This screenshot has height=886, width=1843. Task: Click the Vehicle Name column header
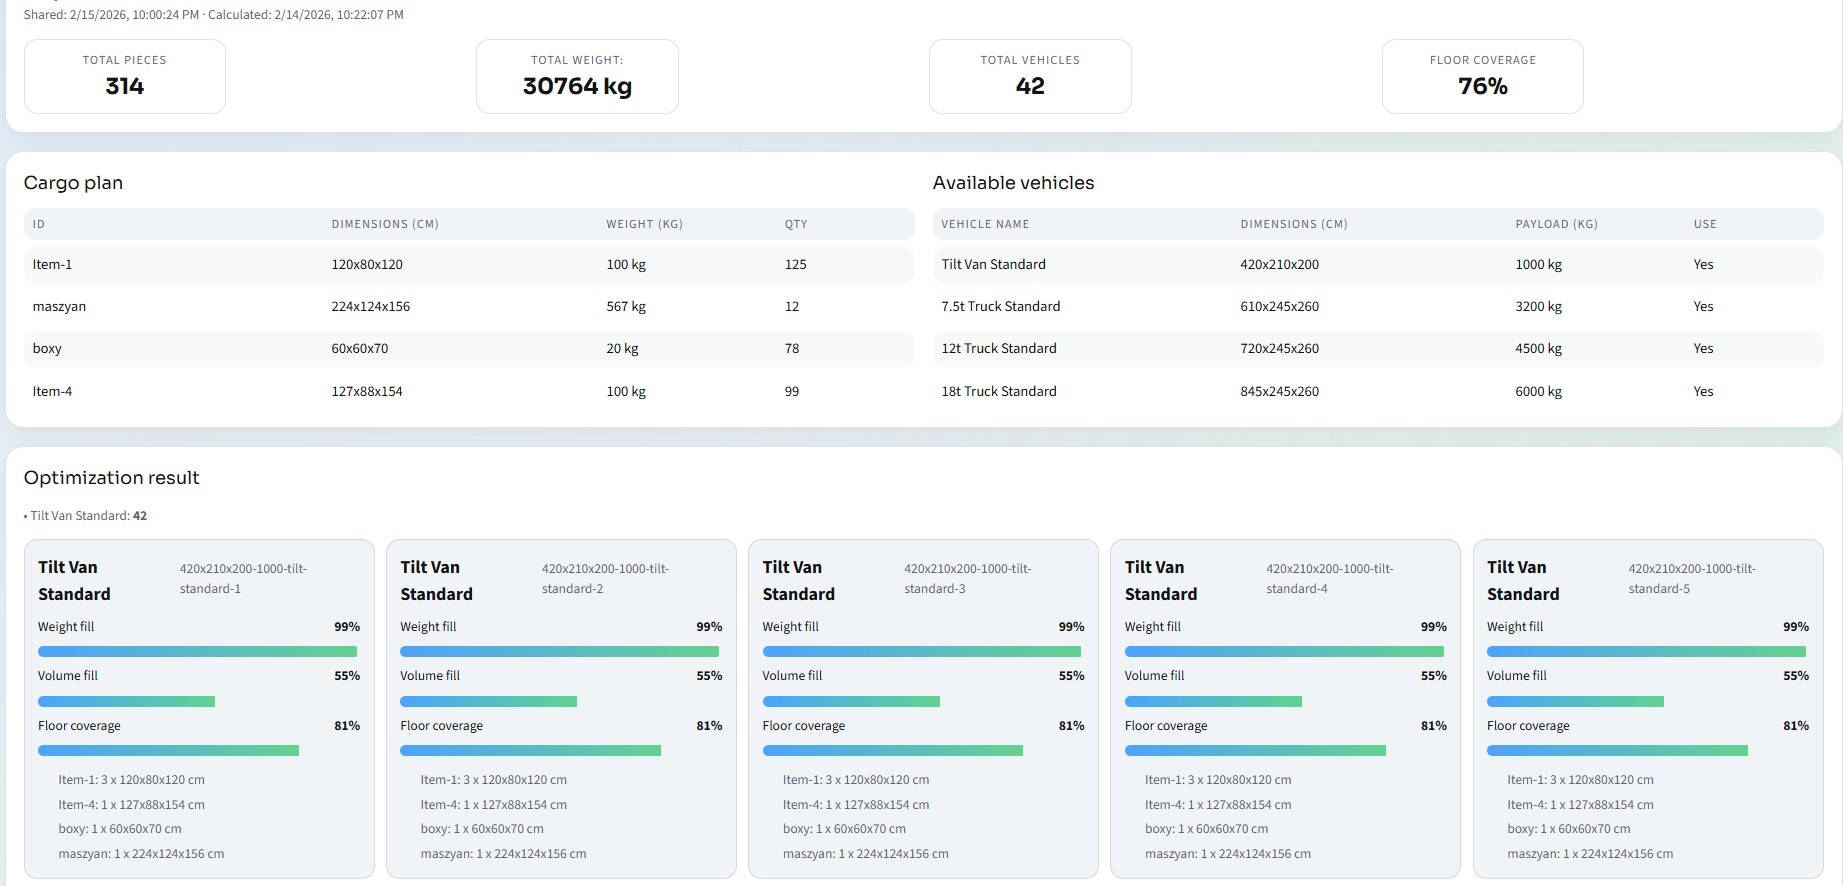985,224
